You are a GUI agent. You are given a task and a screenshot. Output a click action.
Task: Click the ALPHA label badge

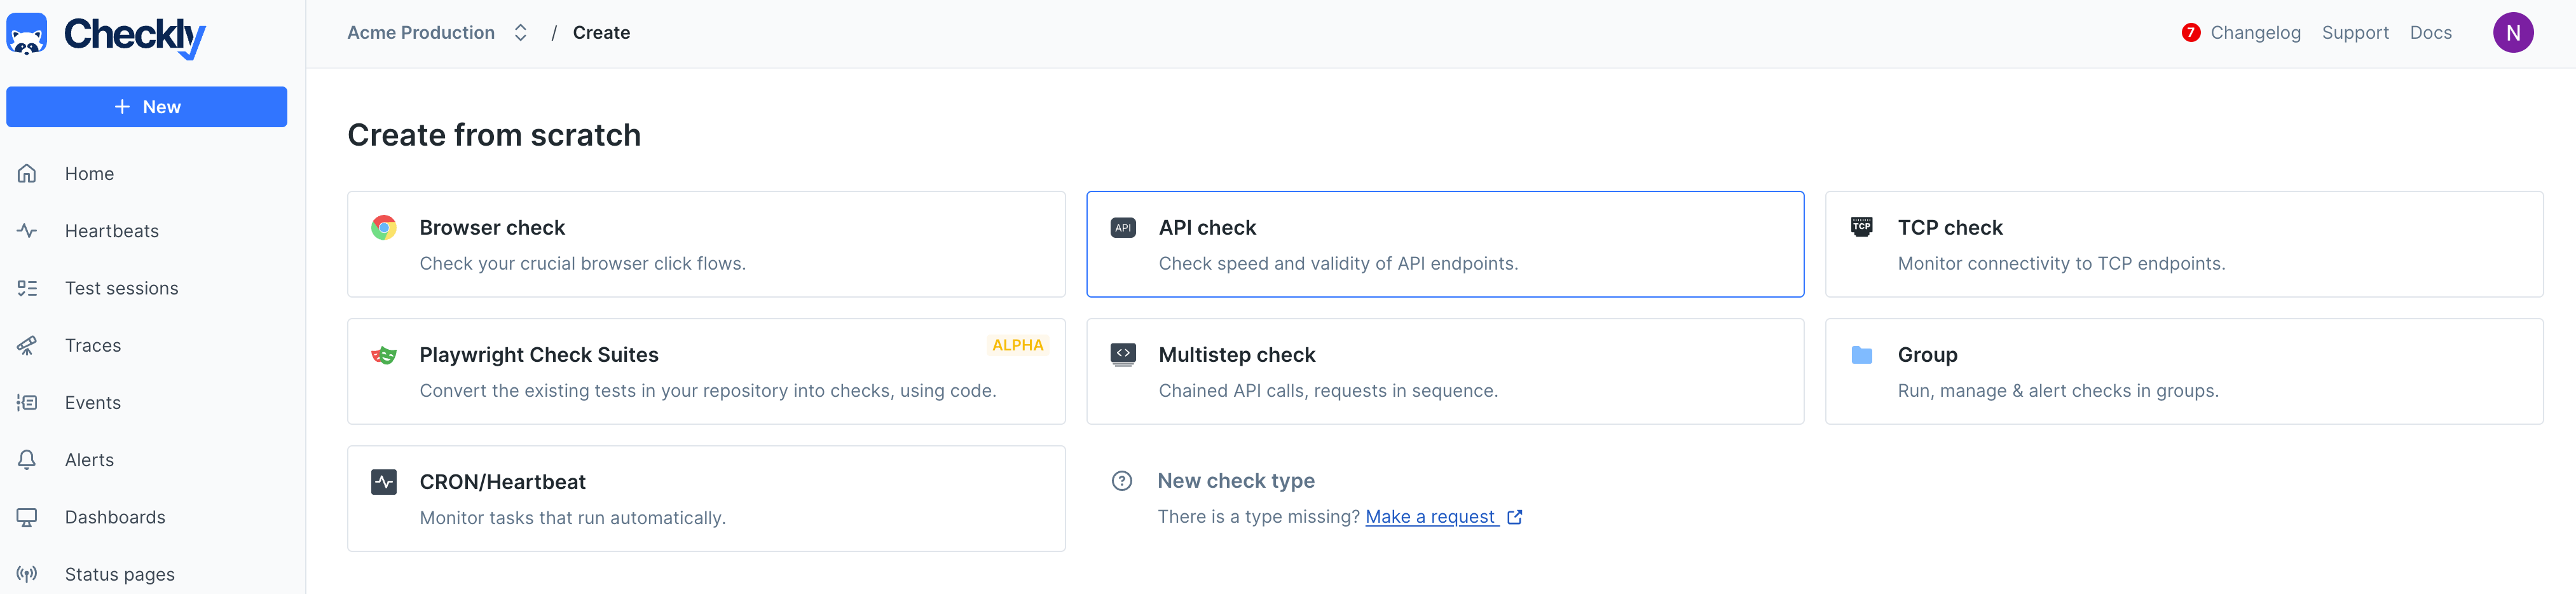1017,345
